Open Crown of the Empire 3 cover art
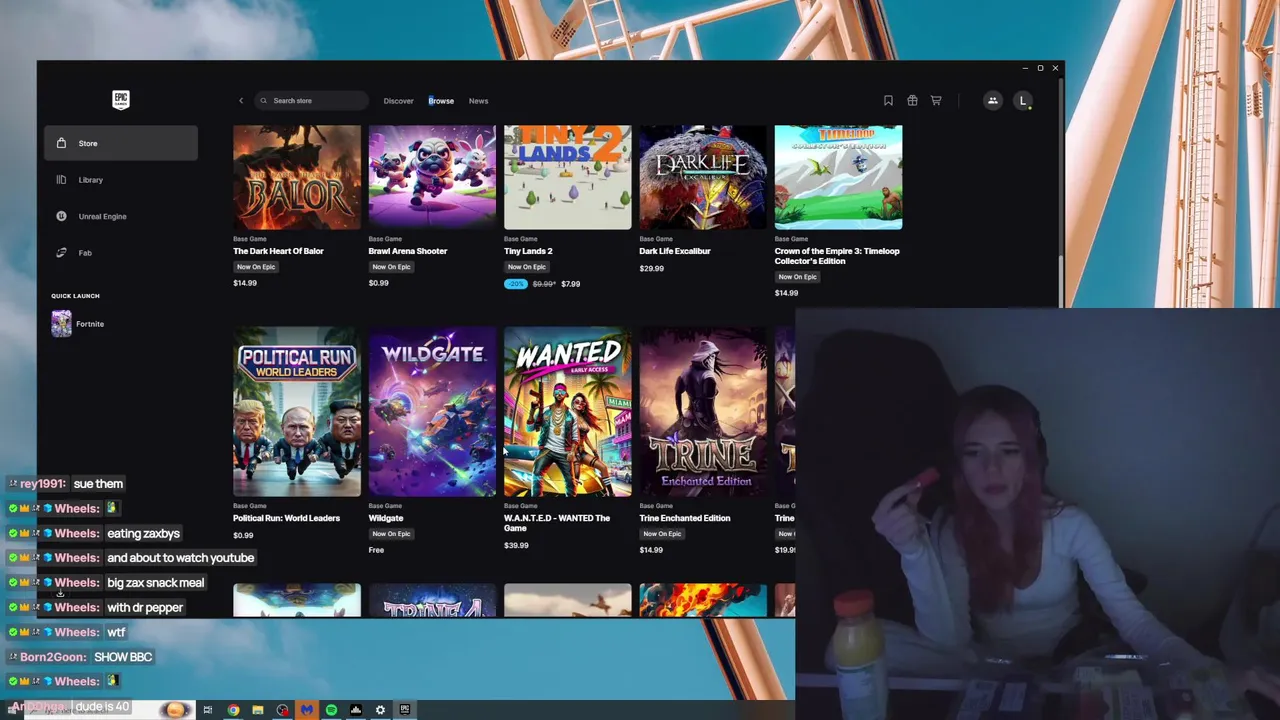1280x720 pixels. [x=838, y=177]
